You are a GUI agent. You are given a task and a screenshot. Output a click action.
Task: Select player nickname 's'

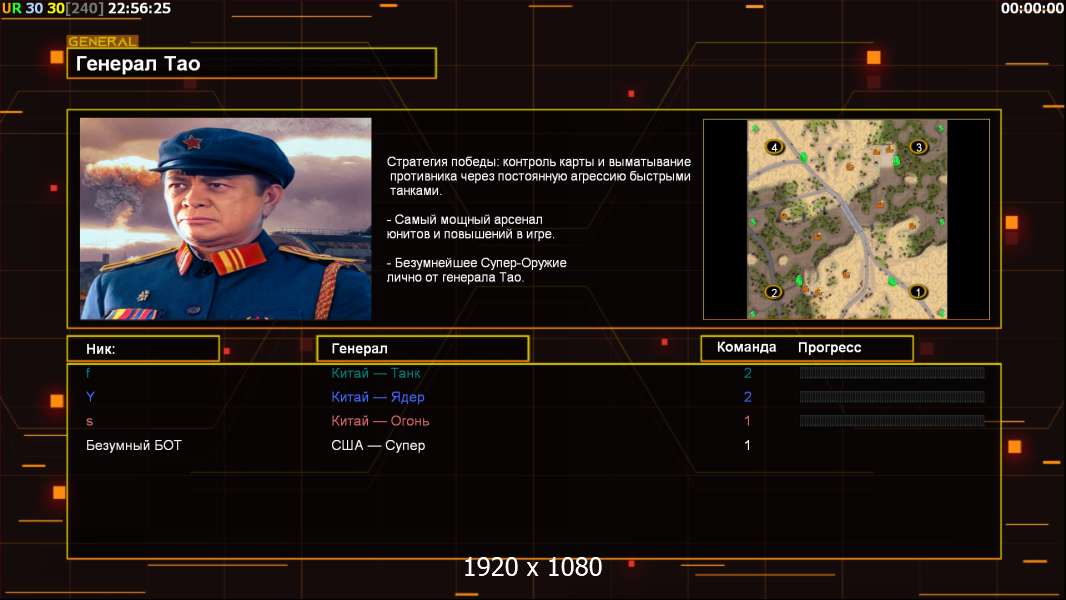pyautogui.click(x=89, y=421)
